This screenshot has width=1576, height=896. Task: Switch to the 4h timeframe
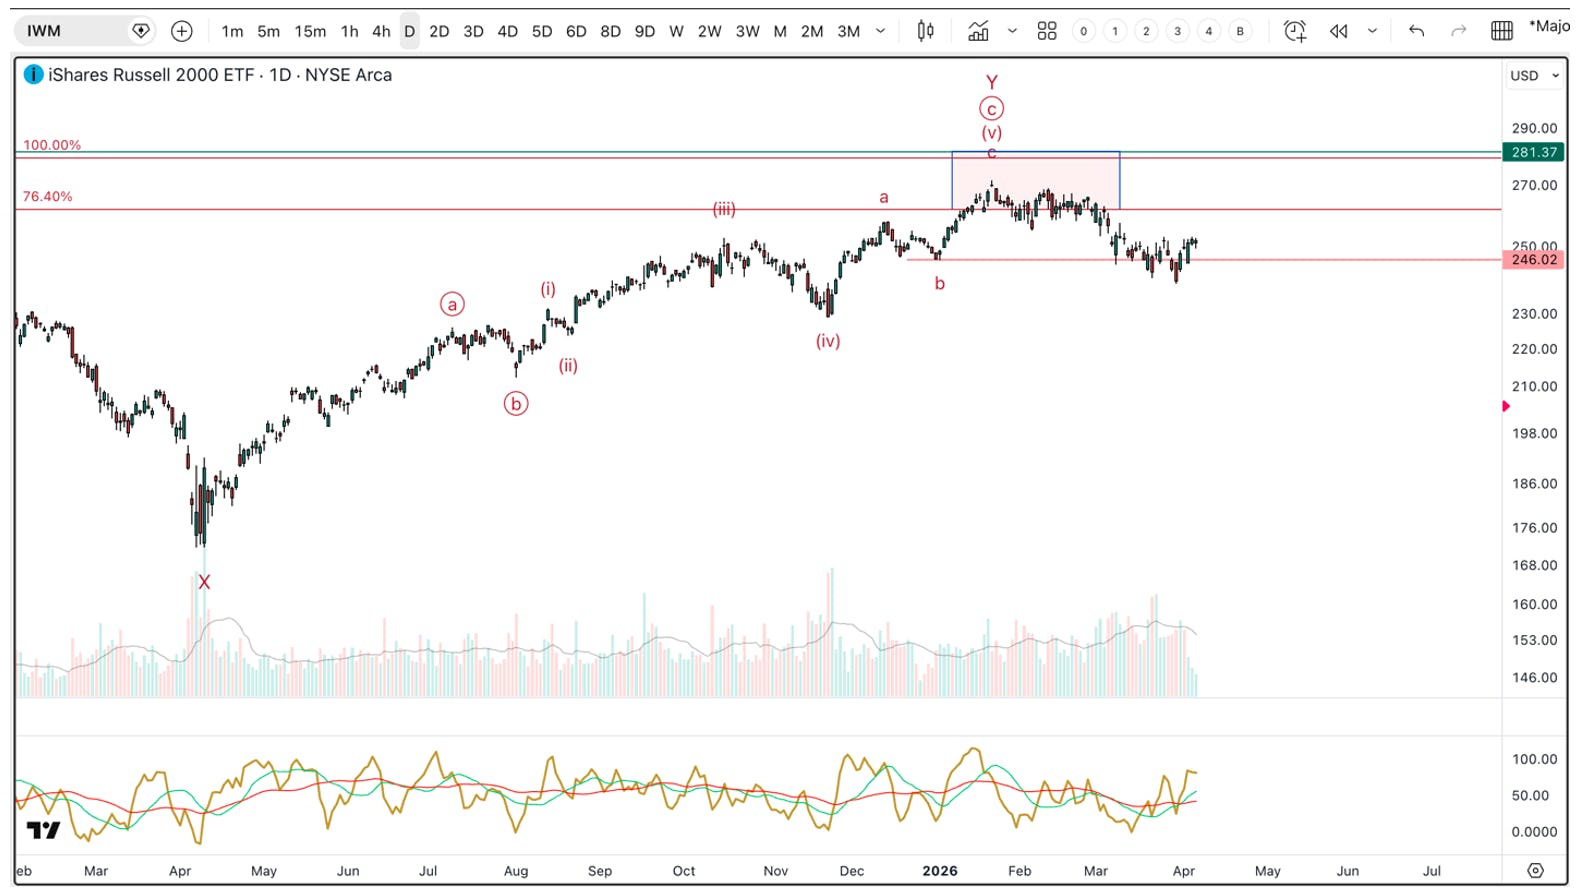tap(381, 31)
